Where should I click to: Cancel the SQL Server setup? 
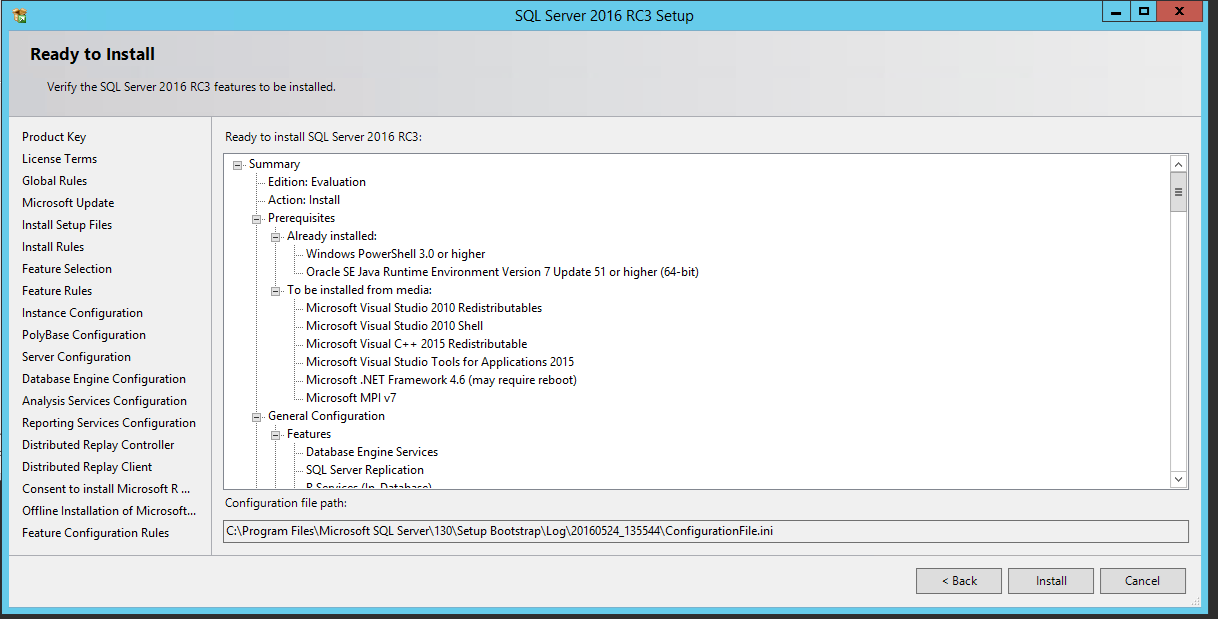pos(1142,581)
